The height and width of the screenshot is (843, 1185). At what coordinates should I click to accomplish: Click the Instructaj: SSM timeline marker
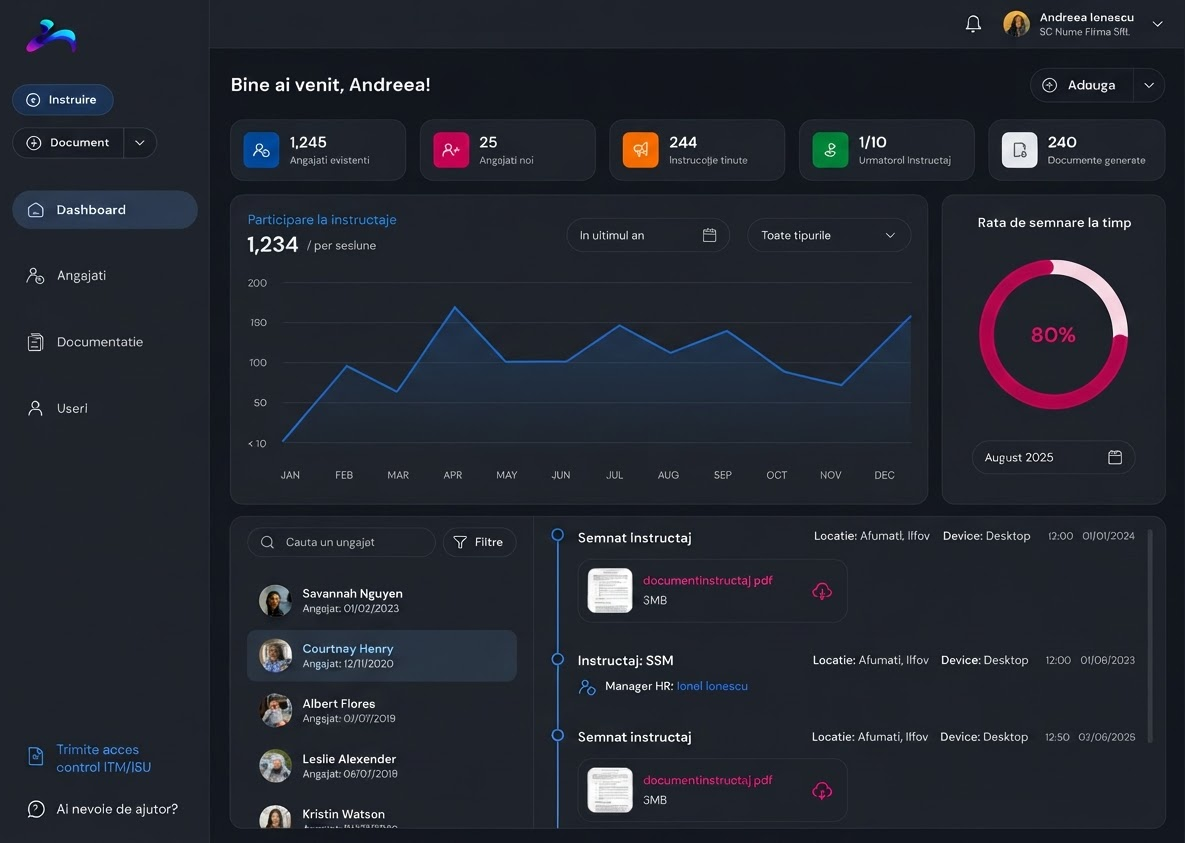[x=558, y=659]
